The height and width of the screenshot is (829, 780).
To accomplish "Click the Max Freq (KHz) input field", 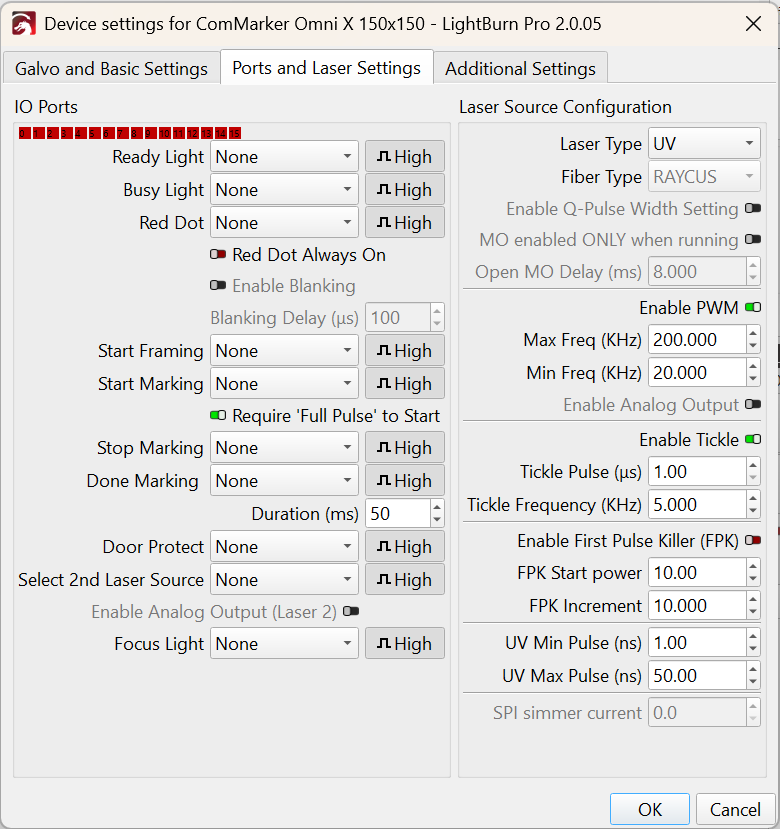I will [695, 340].
